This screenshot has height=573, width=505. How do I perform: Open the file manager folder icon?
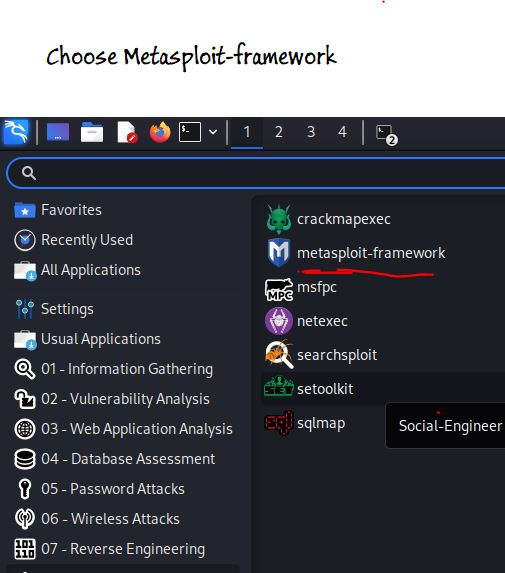[x=92, y=132]
